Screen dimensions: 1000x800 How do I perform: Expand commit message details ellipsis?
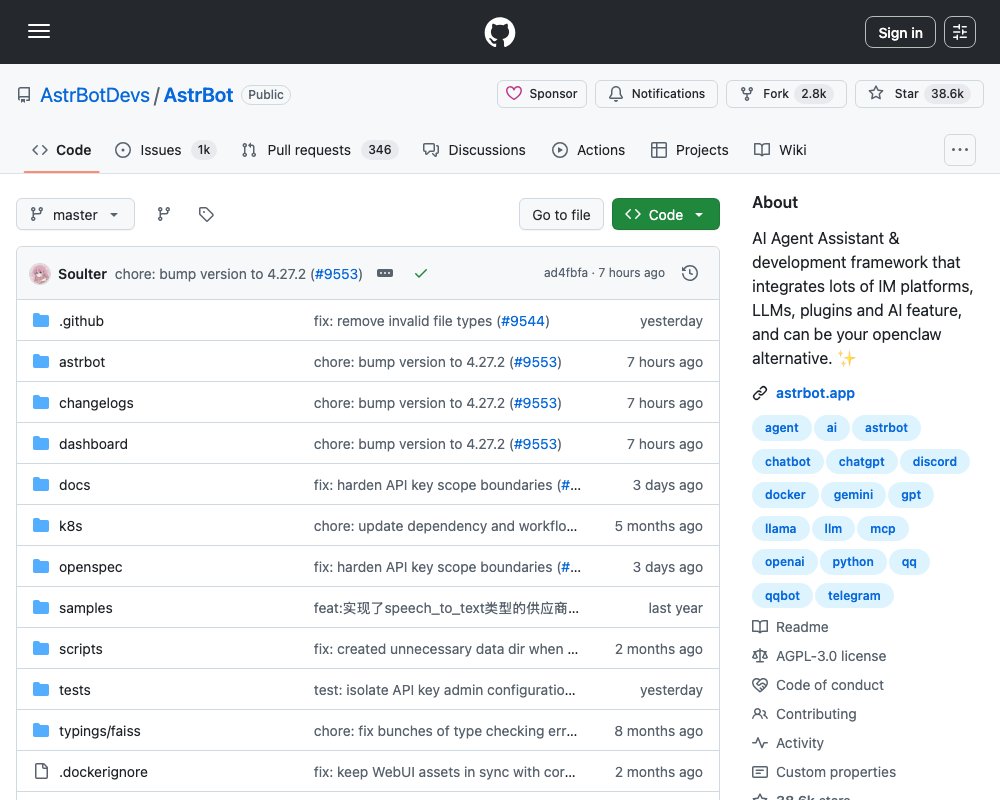point(385,273)
